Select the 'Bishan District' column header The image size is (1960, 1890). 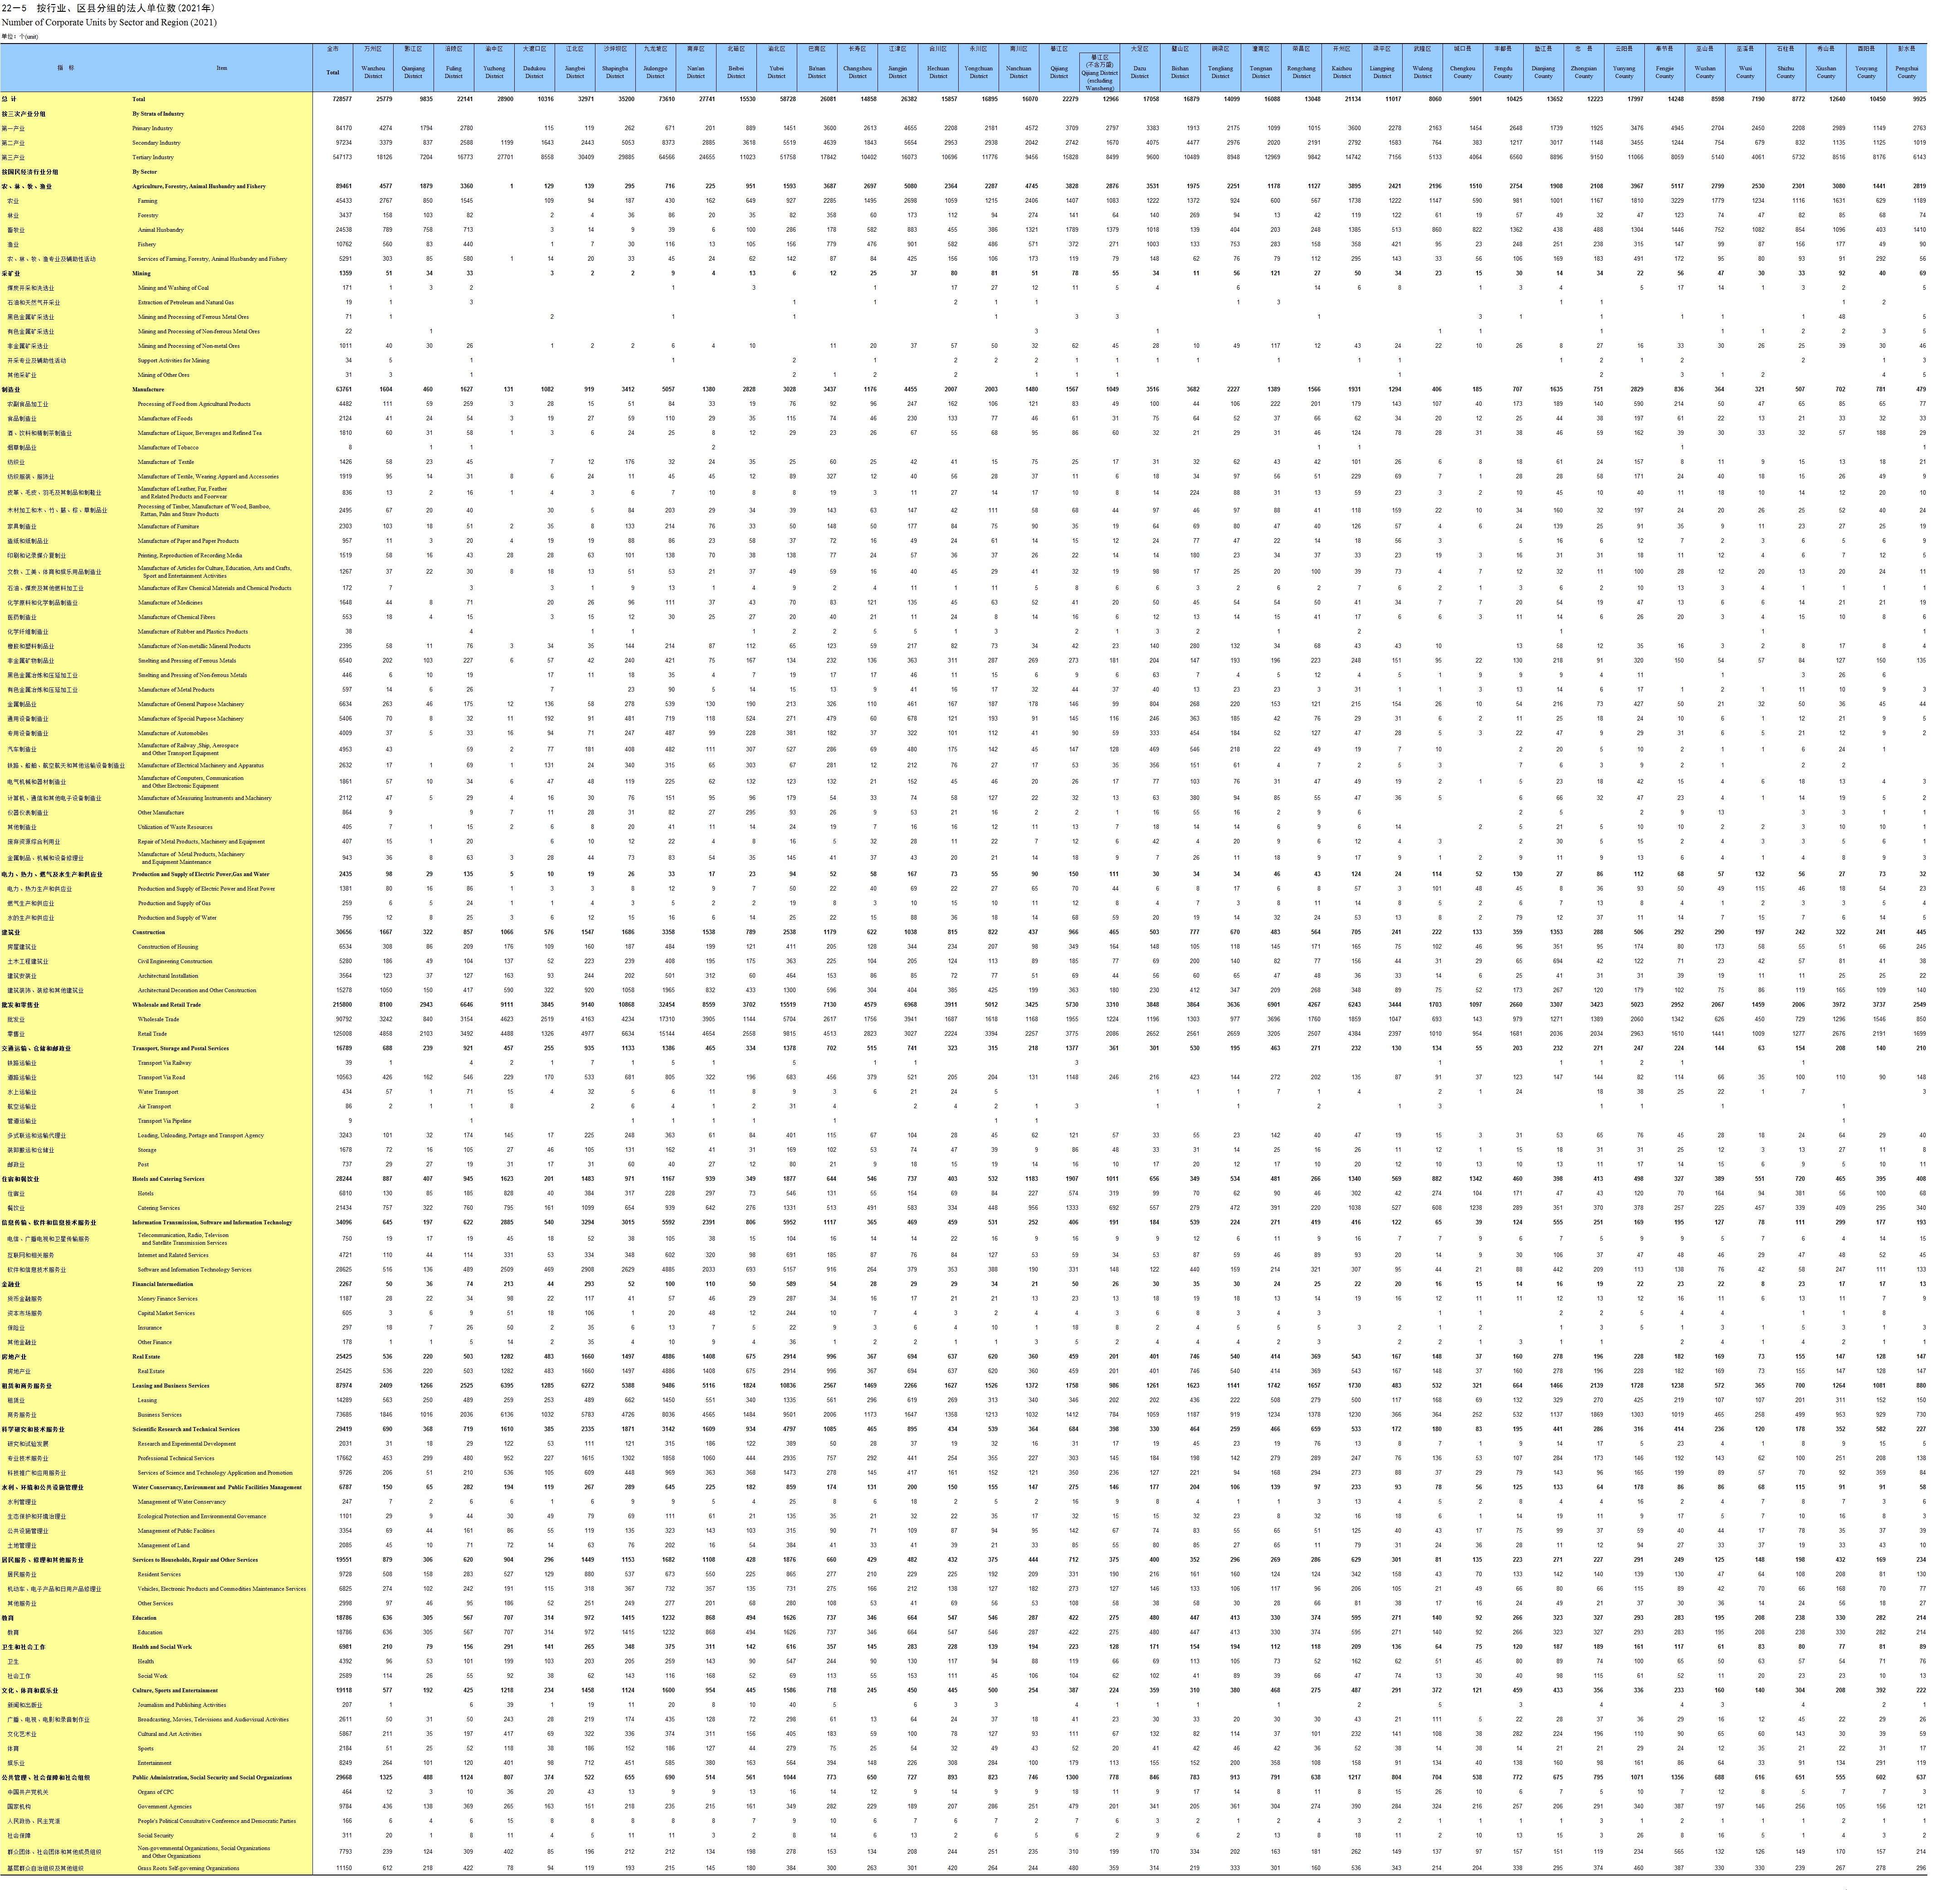(1180, 72)
